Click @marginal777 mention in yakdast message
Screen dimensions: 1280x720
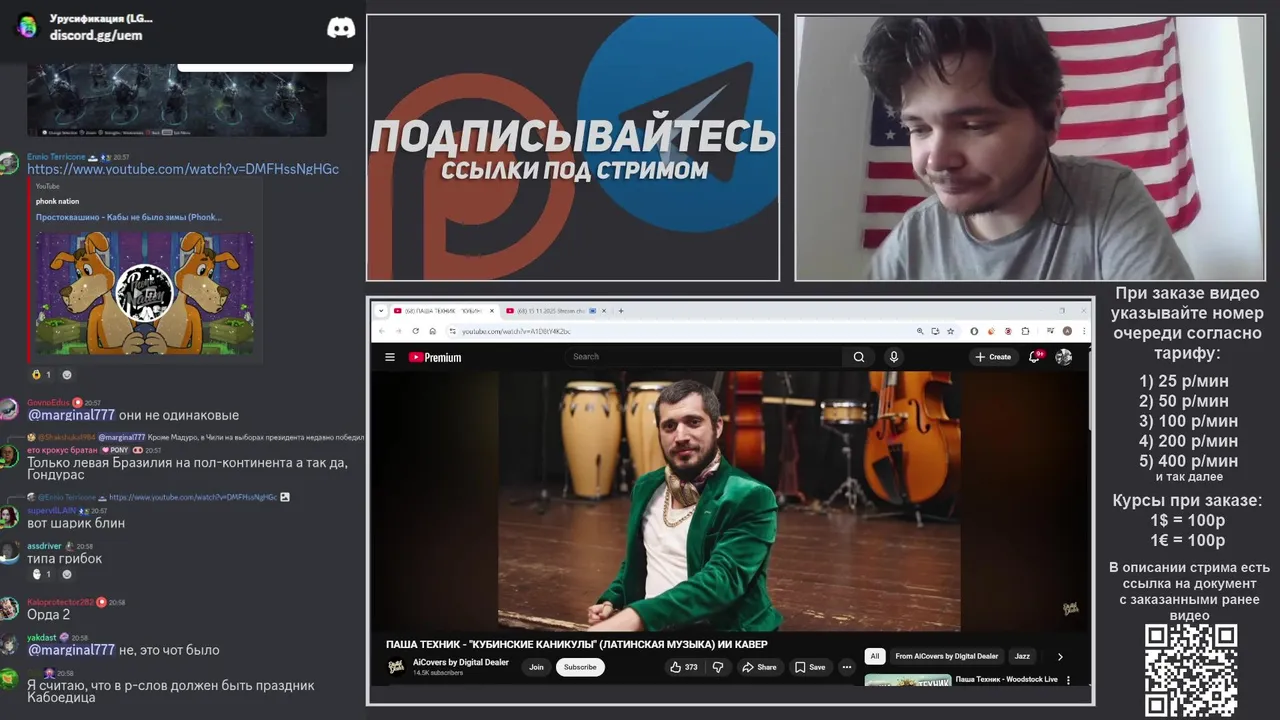(x=71, y=650)
